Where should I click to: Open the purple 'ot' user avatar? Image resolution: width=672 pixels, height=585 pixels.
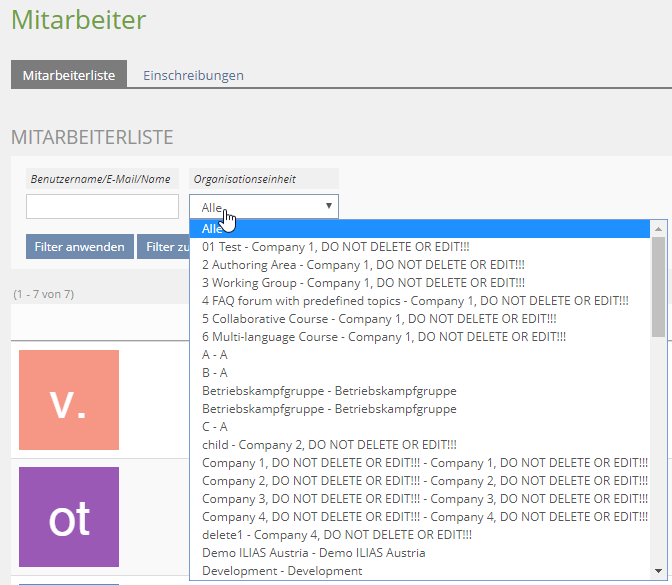click(x=69, y=517)
